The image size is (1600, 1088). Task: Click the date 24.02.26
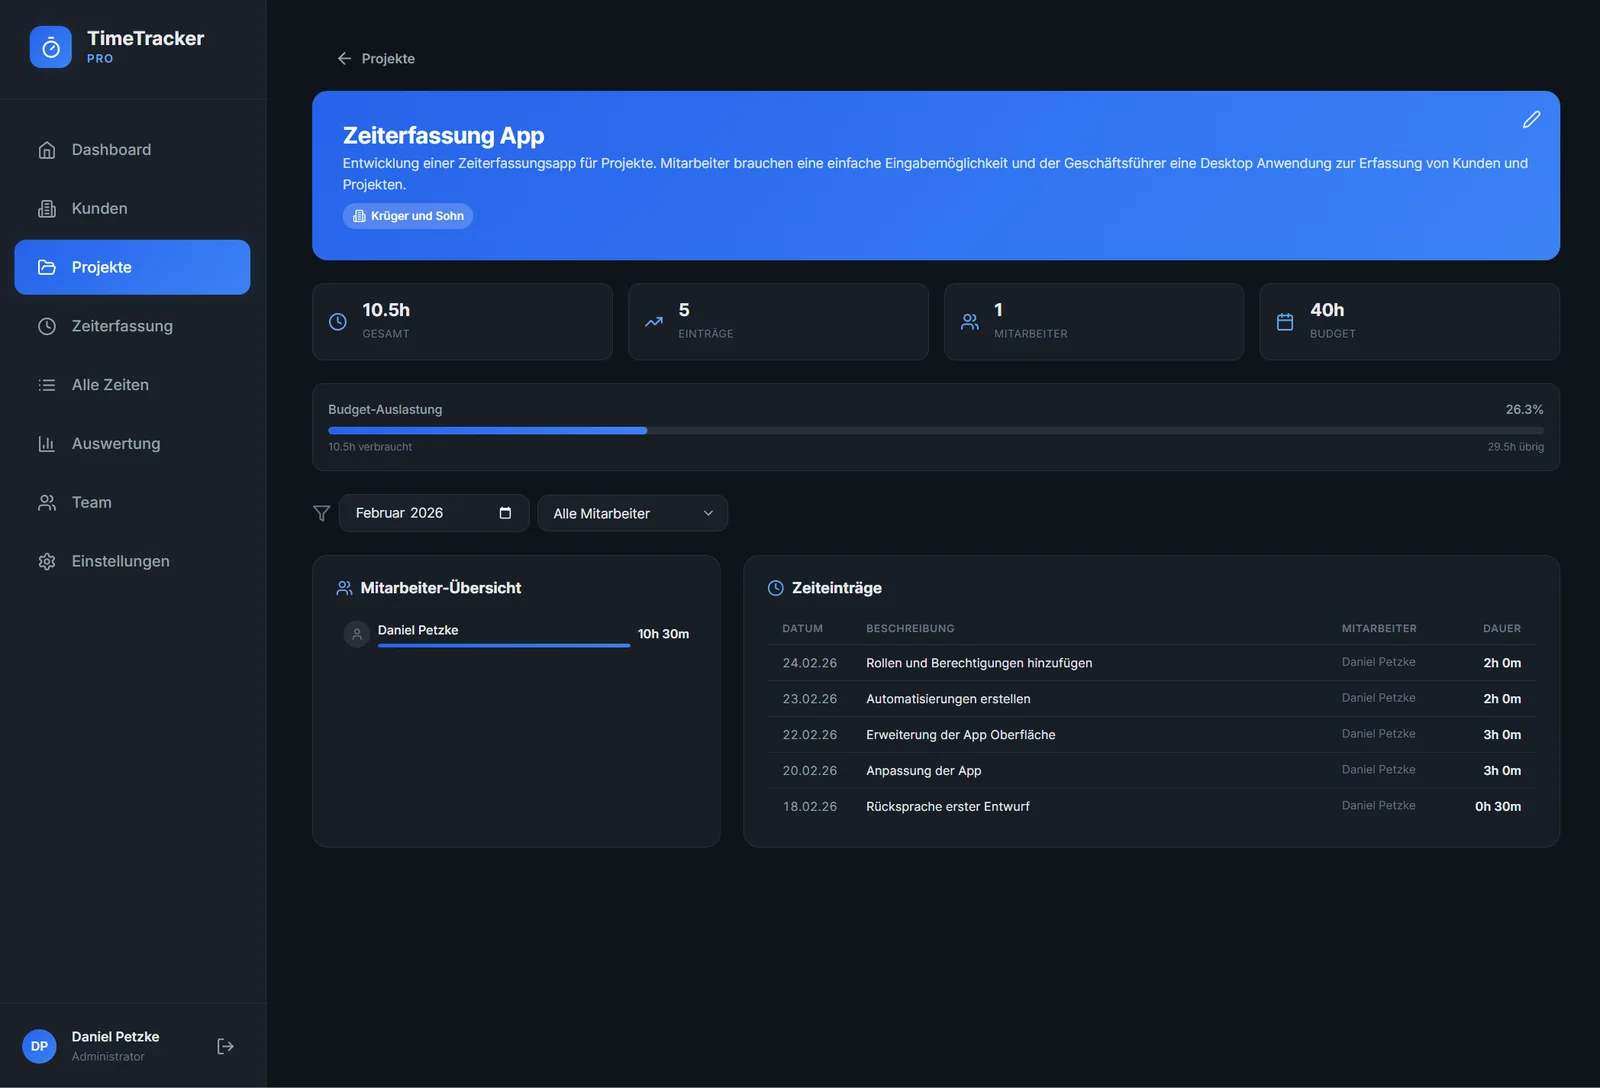click(810, 663)
